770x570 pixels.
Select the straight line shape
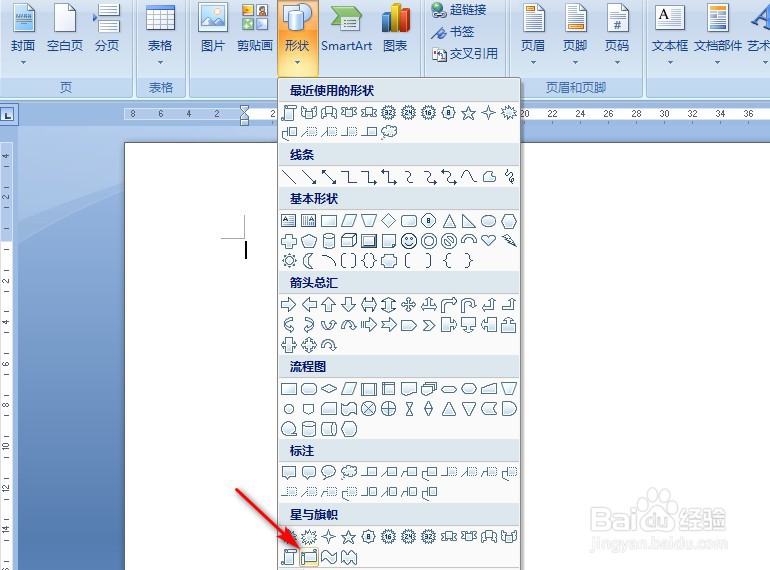(289, 177)
